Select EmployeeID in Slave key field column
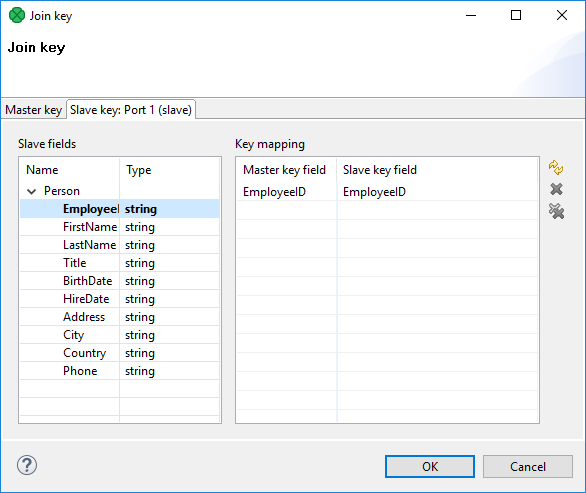Viewport: 586px width, 493px height. (x=374, y=192)
